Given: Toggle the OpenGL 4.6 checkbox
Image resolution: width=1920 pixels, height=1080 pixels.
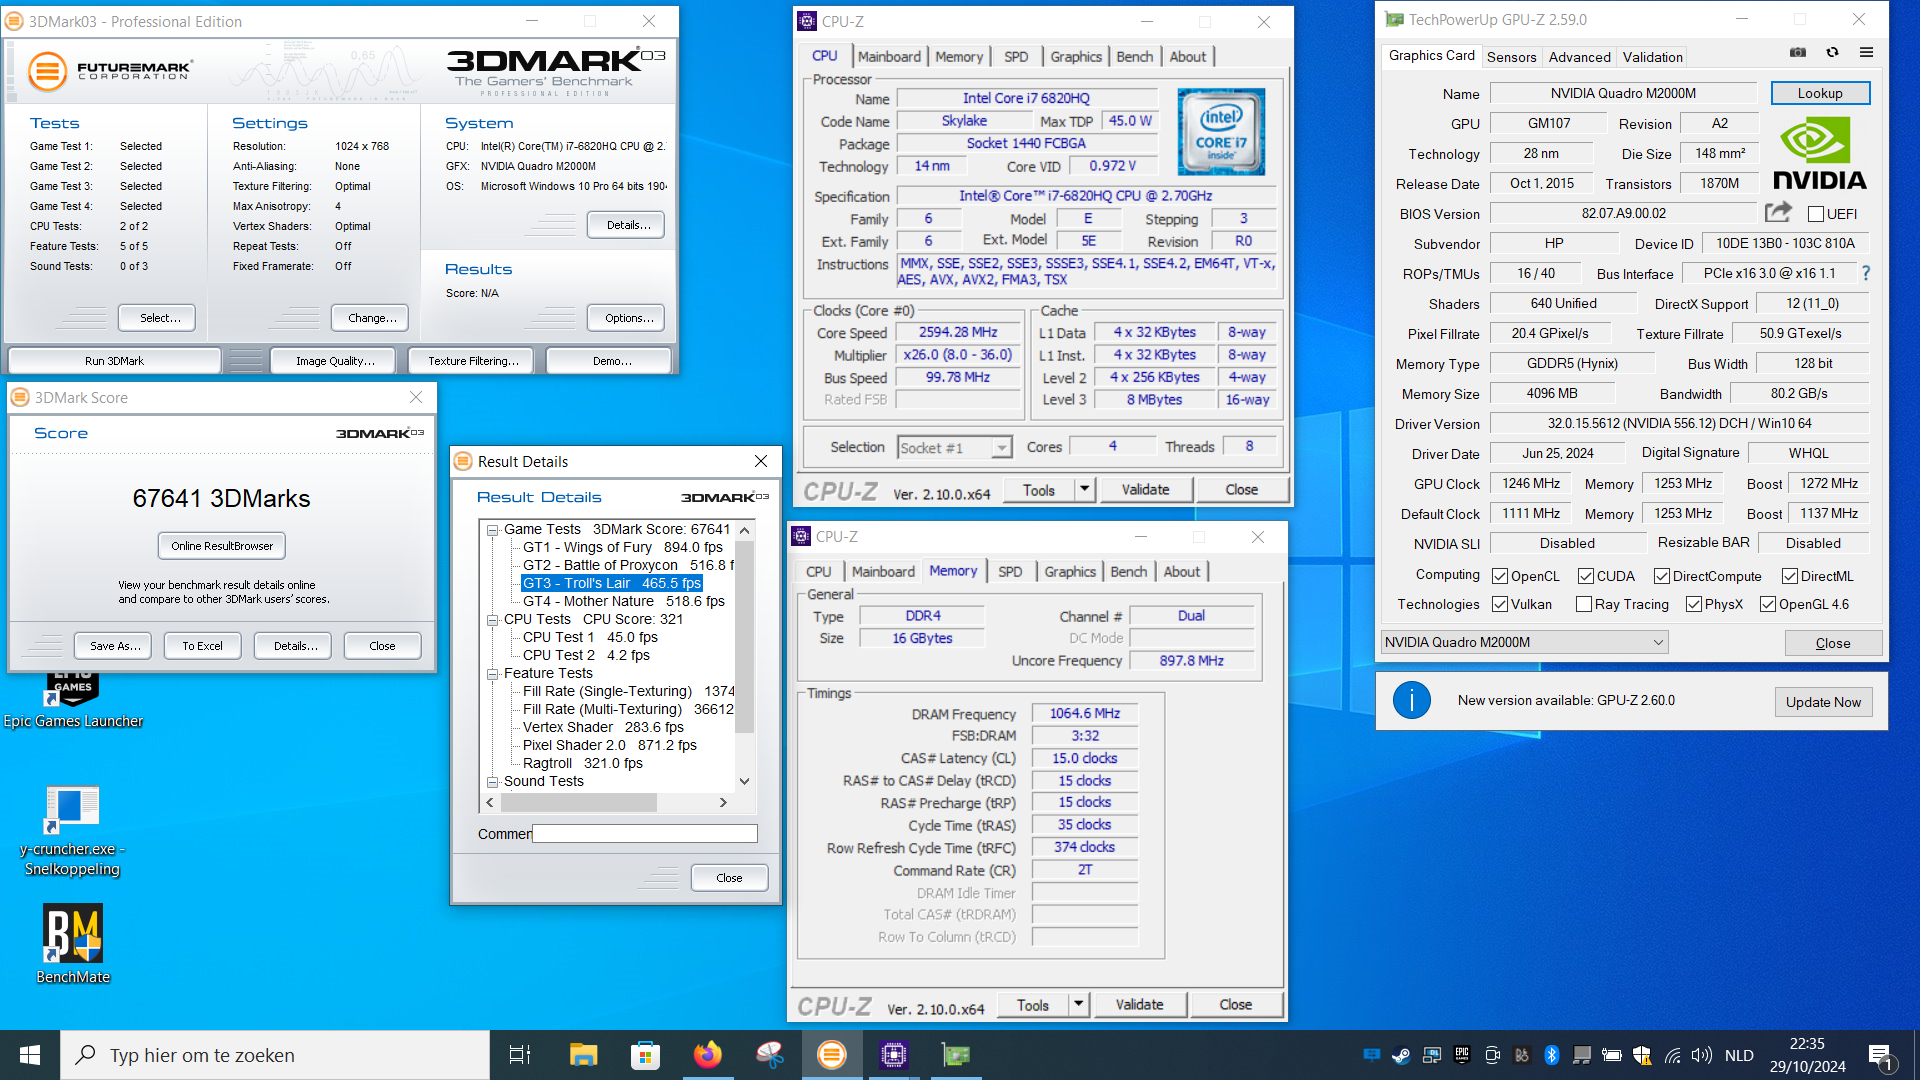Looking at the screenshot, I should [x=1768, y=604].
